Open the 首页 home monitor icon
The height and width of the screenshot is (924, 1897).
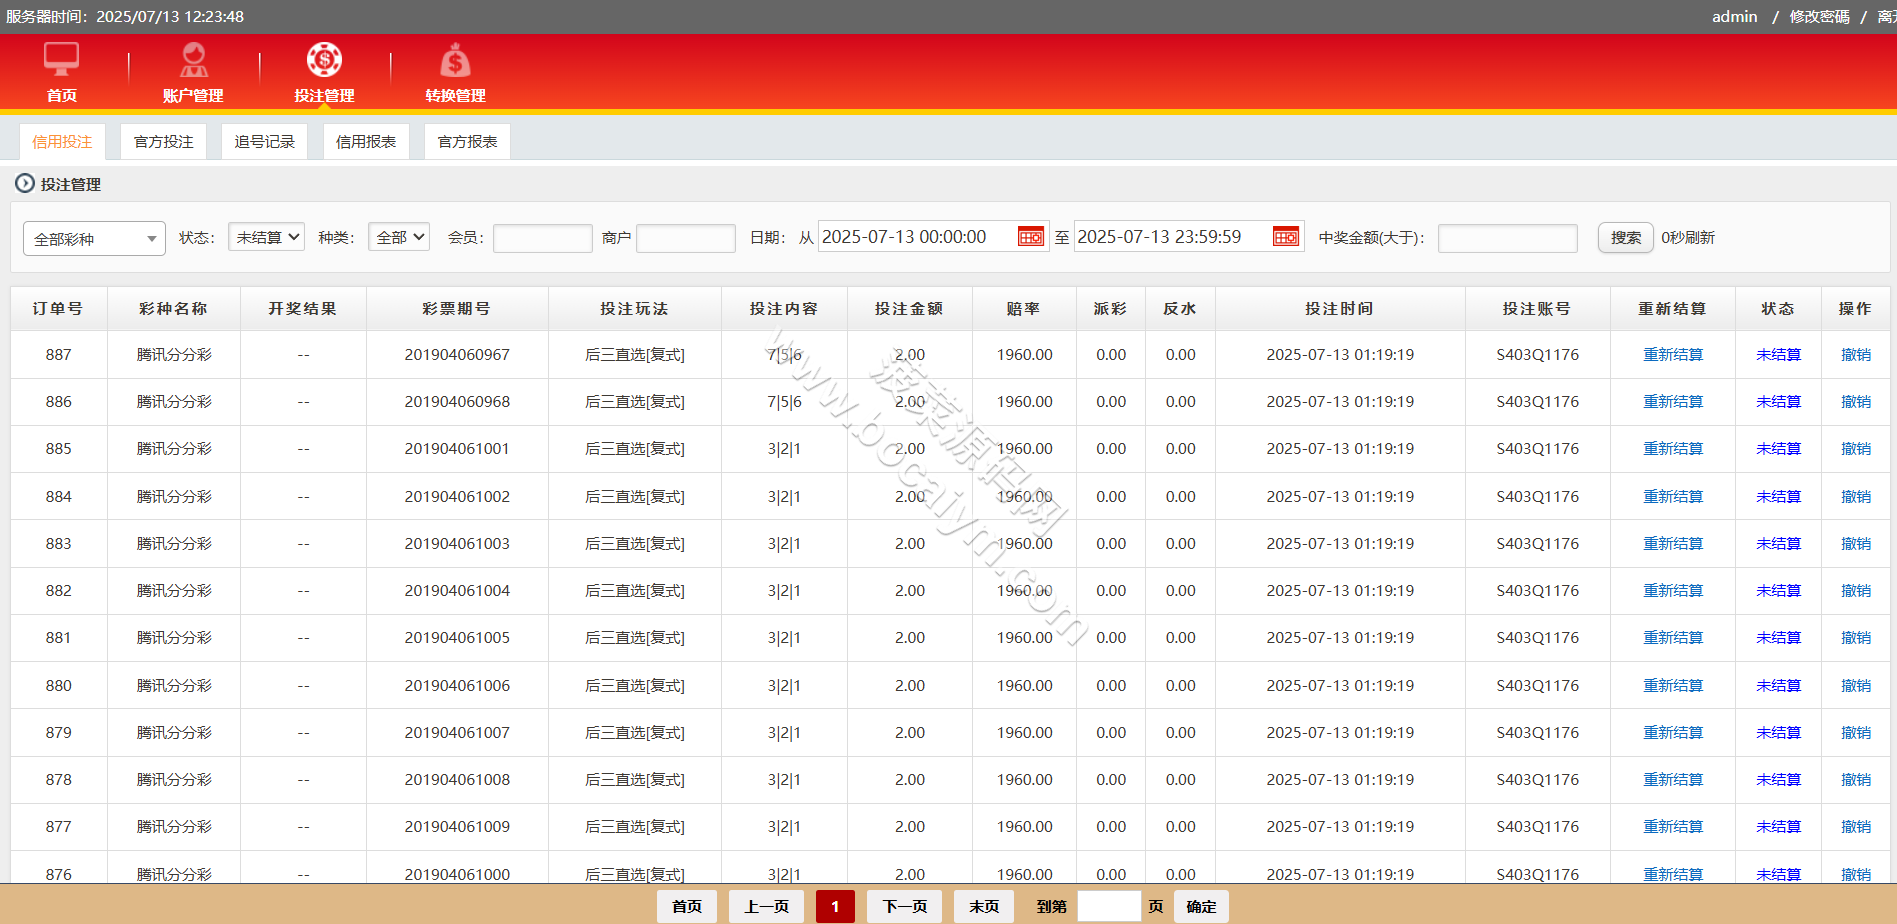[61, 60]
